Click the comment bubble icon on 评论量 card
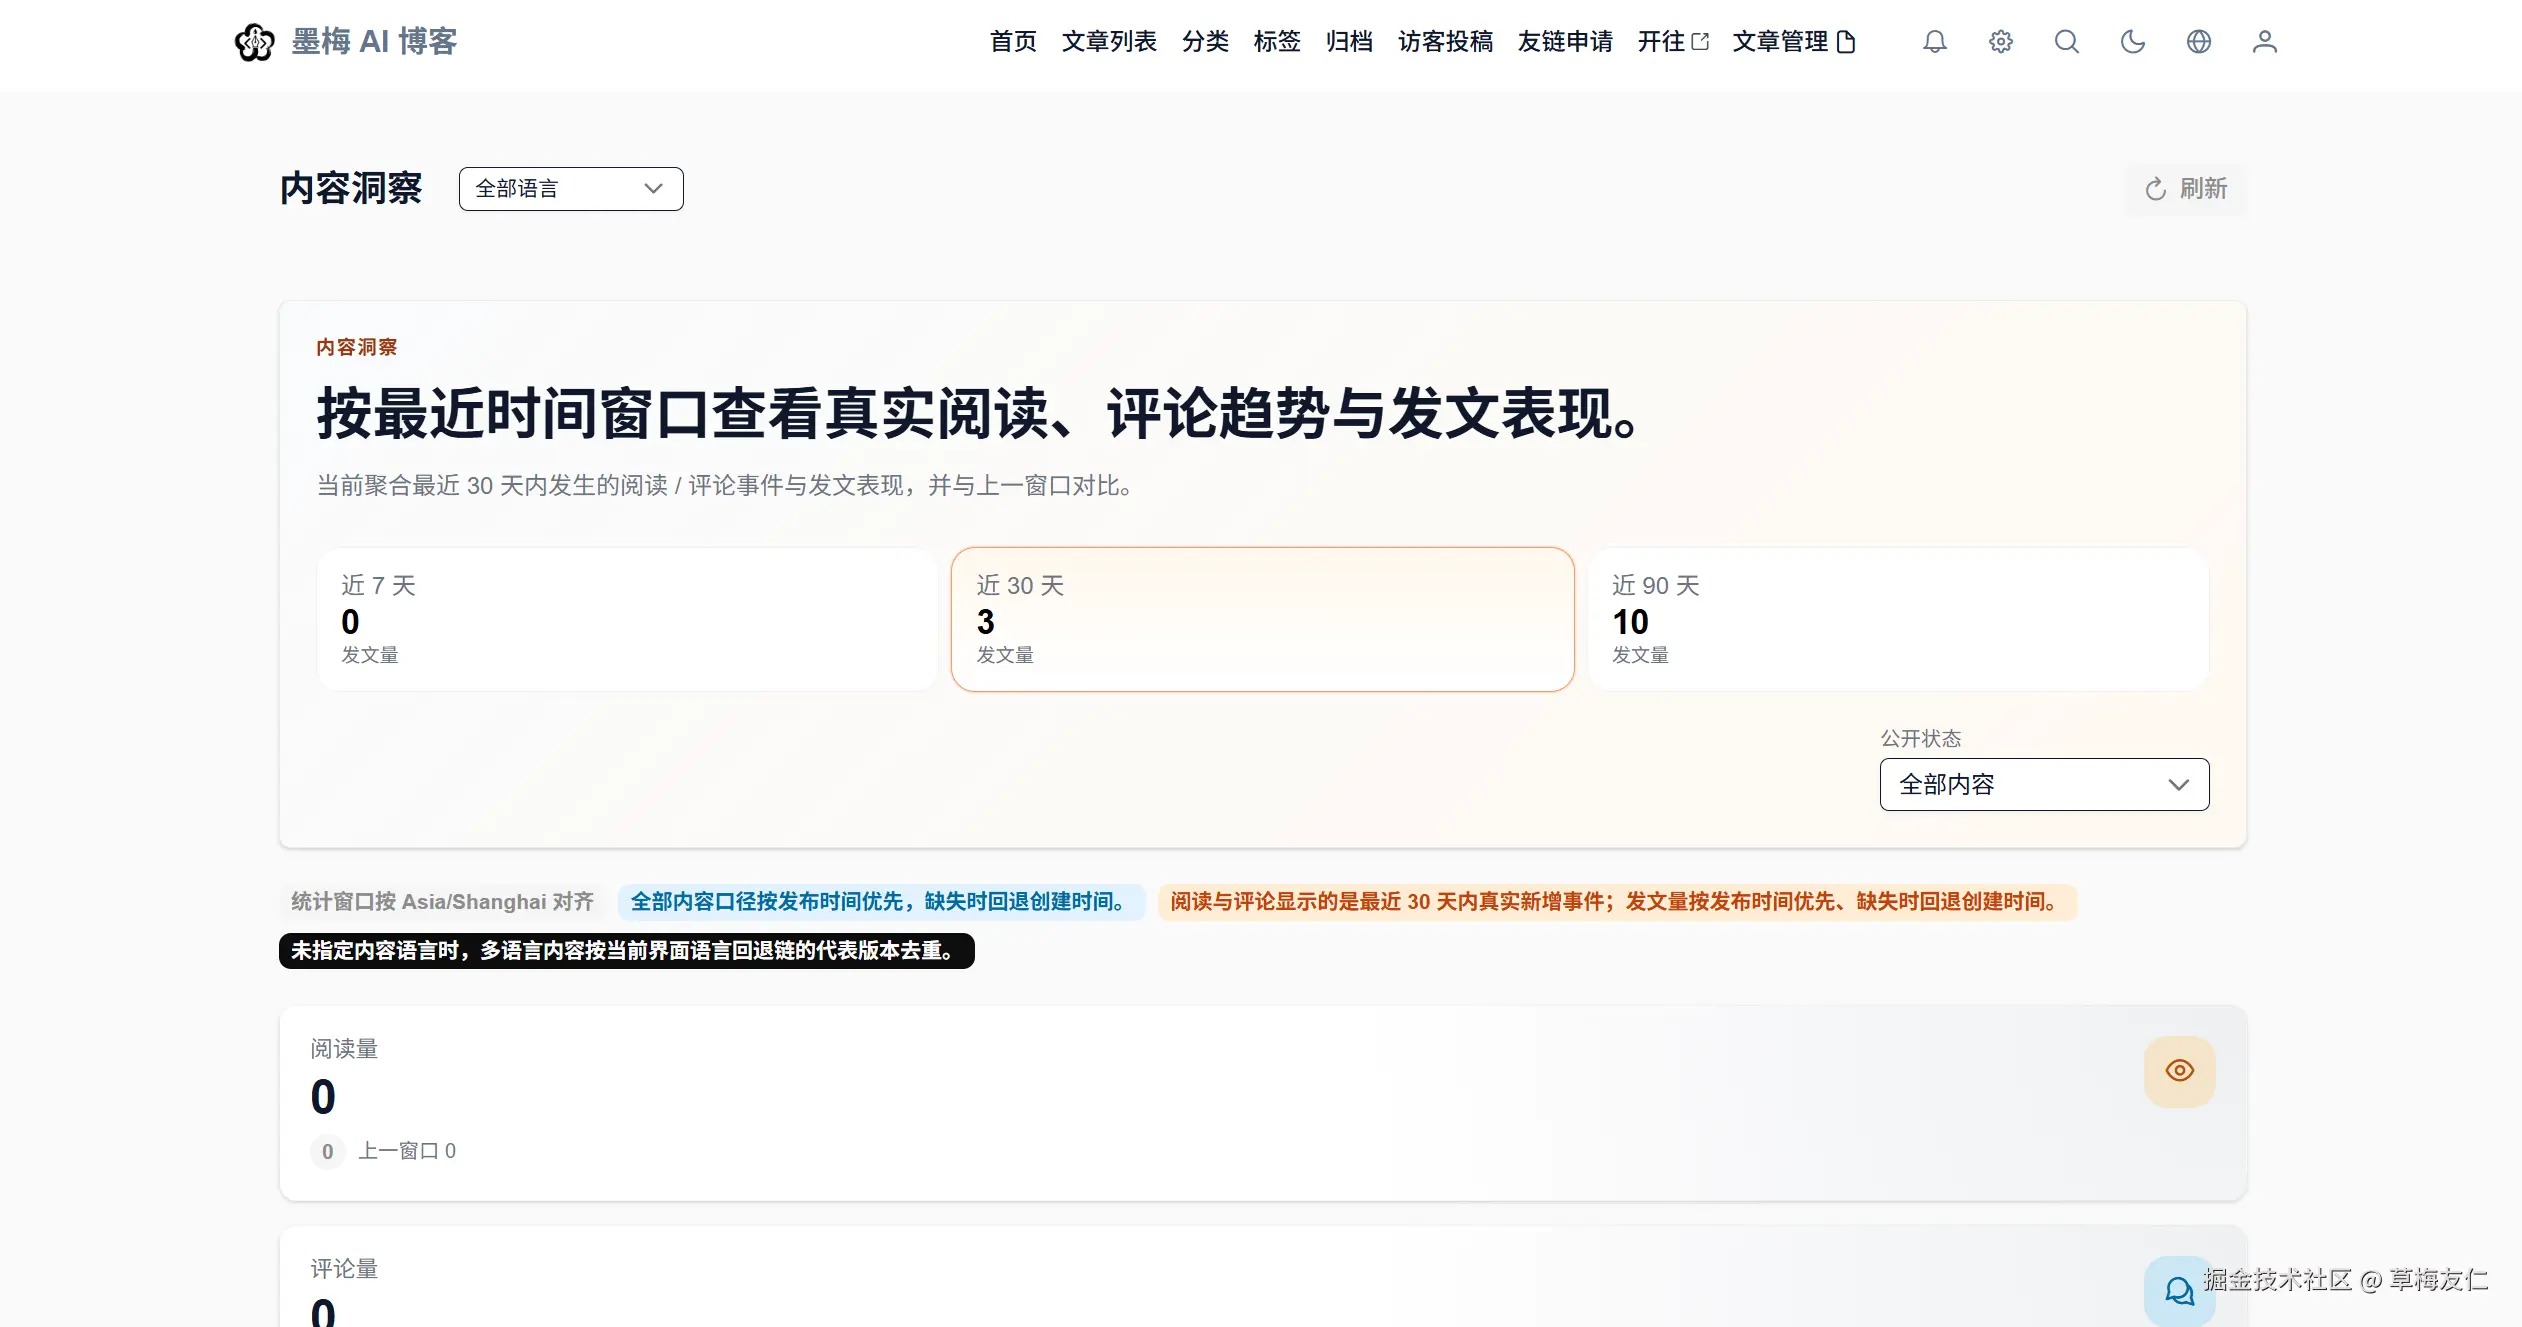Viewport: 2522px width, 1327px height. pyautogui.click(x=2179, y=1290)
